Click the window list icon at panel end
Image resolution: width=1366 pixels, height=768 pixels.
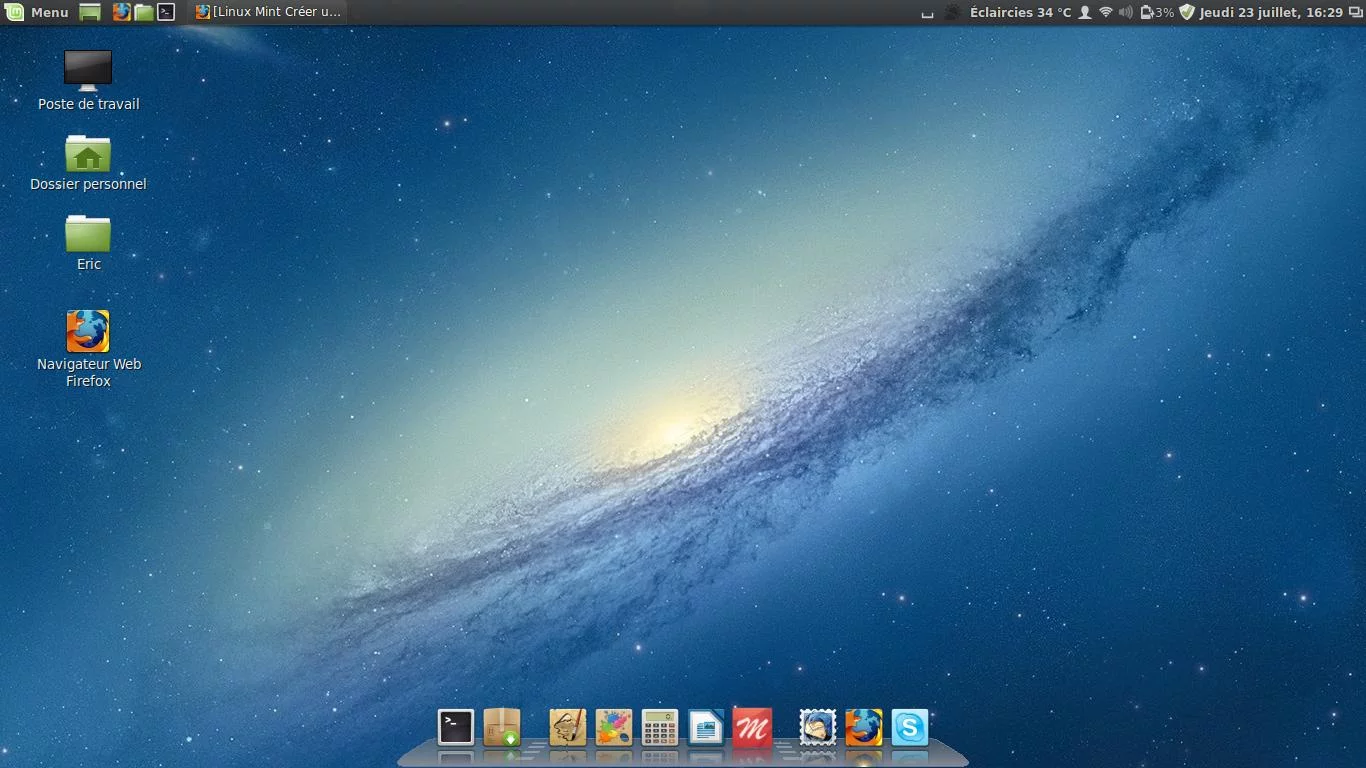pyautogui.click(x=1354, y=12)
